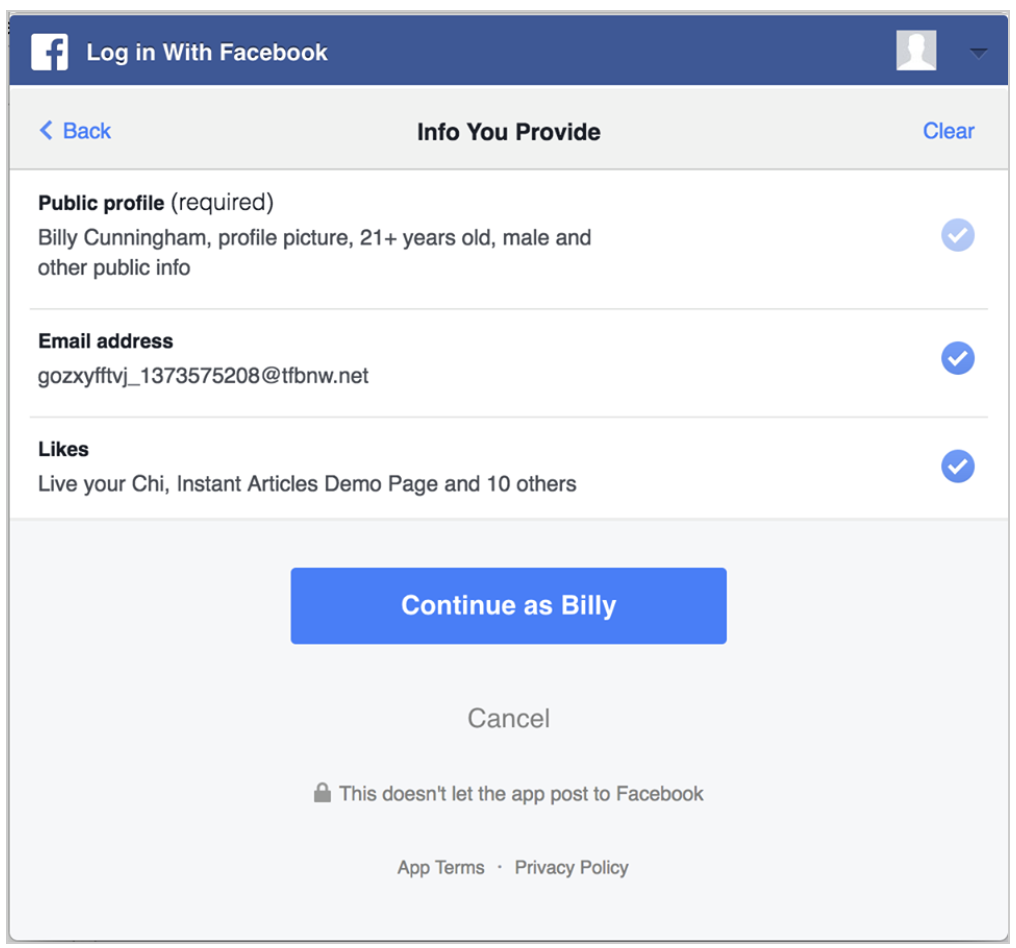This screenshot has height=948, width=1016.
Task: Select the Info You Provide heading
Action: click(508, 131)
